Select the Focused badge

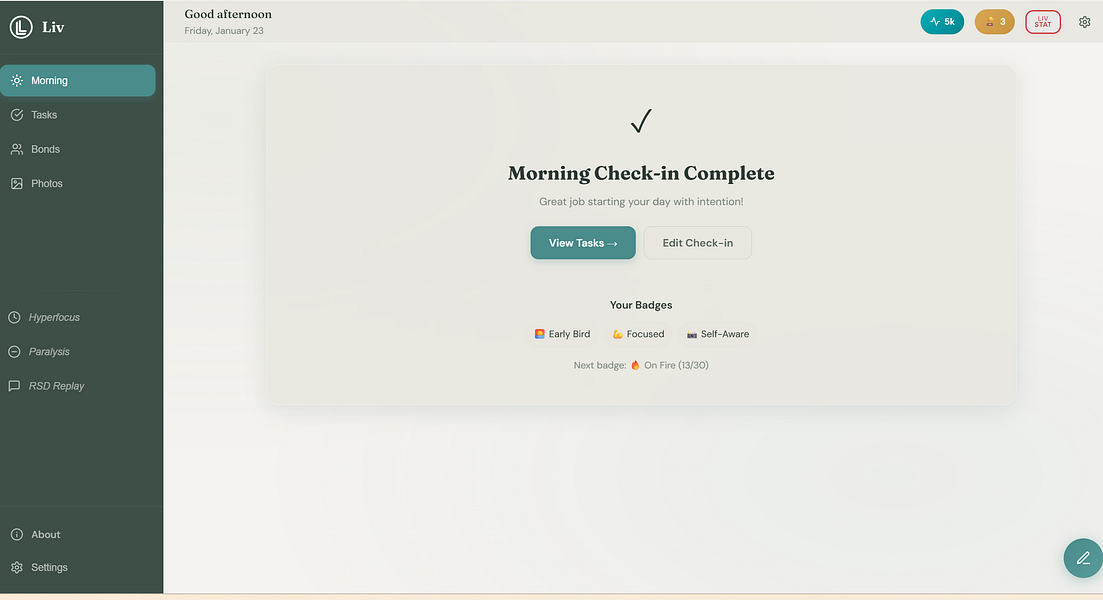(x=638, y=334)
